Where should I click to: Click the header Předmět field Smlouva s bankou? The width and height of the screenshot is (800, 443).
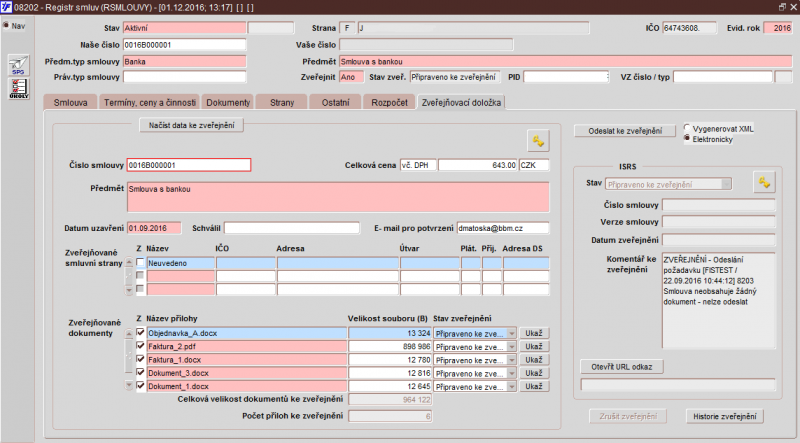tap(565, 62)
